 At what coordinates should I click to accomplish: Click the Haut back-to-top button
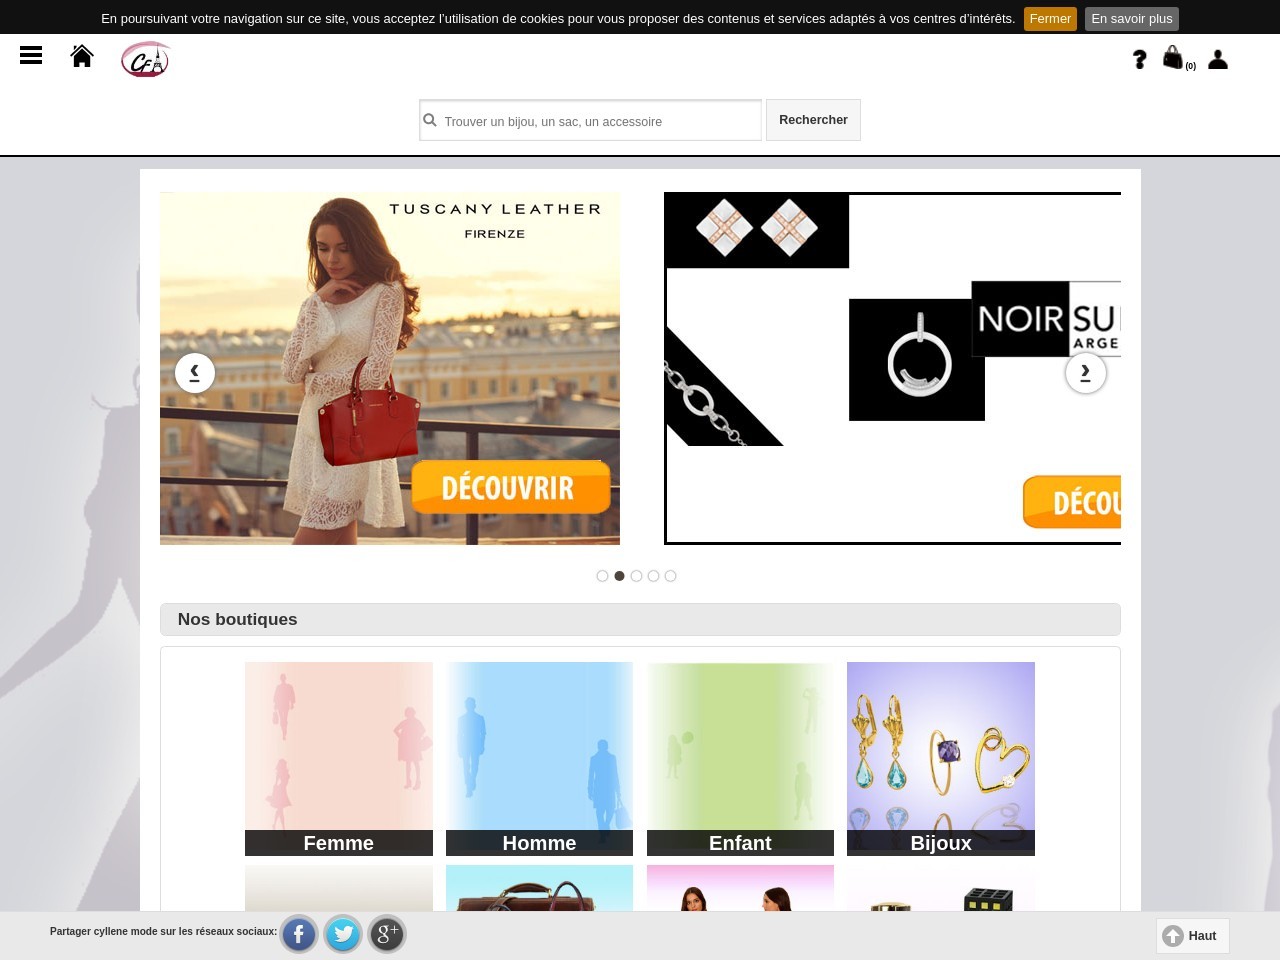(x=1193, y=936)
